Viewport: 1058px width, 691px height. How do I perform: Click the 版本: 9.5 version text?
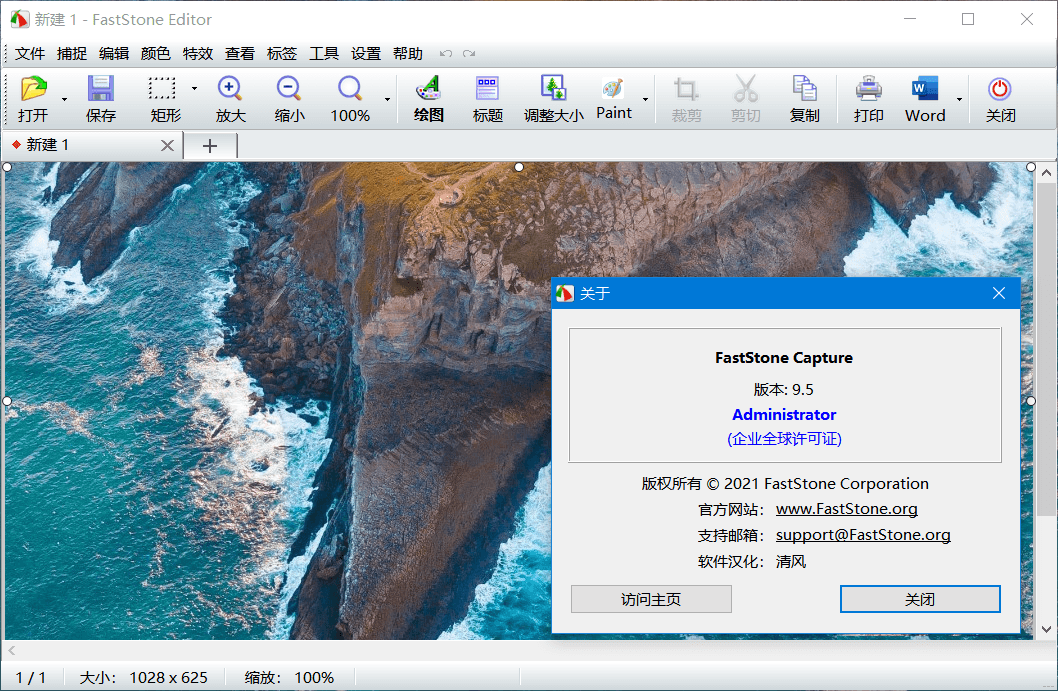tap(783, 389)
